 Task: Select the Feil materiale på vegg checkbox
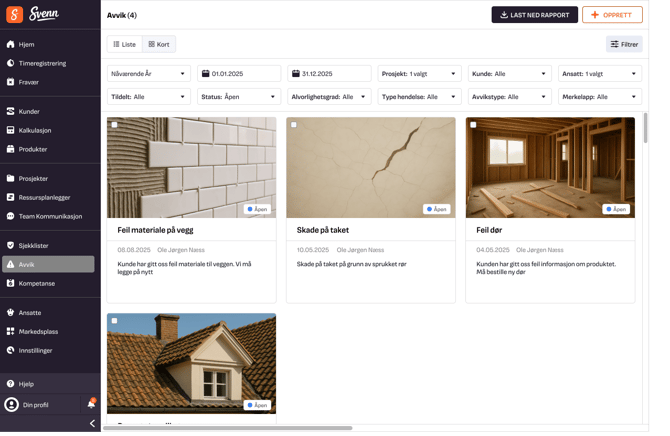[114, 125]
